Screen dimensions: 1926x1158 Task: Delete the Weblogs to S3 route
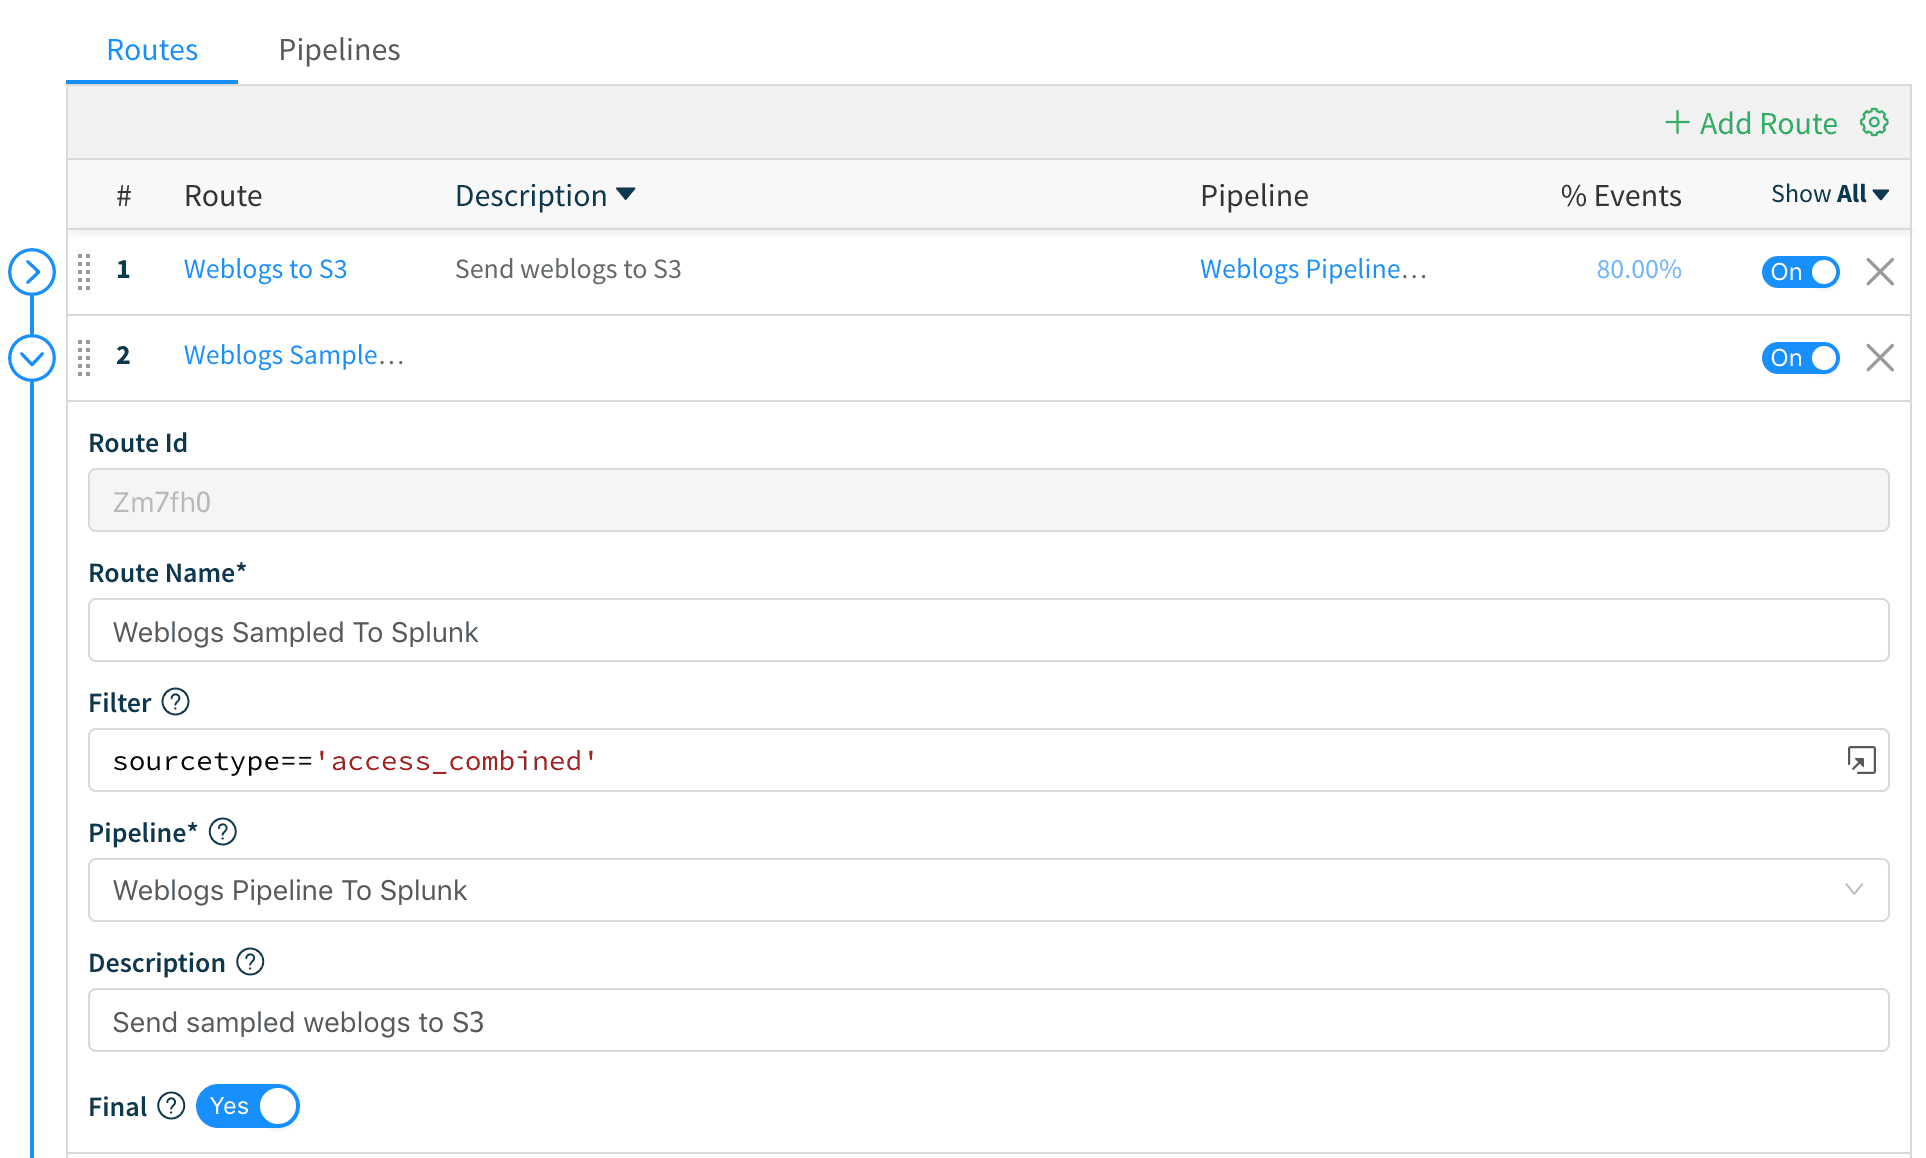[1879, 271]
